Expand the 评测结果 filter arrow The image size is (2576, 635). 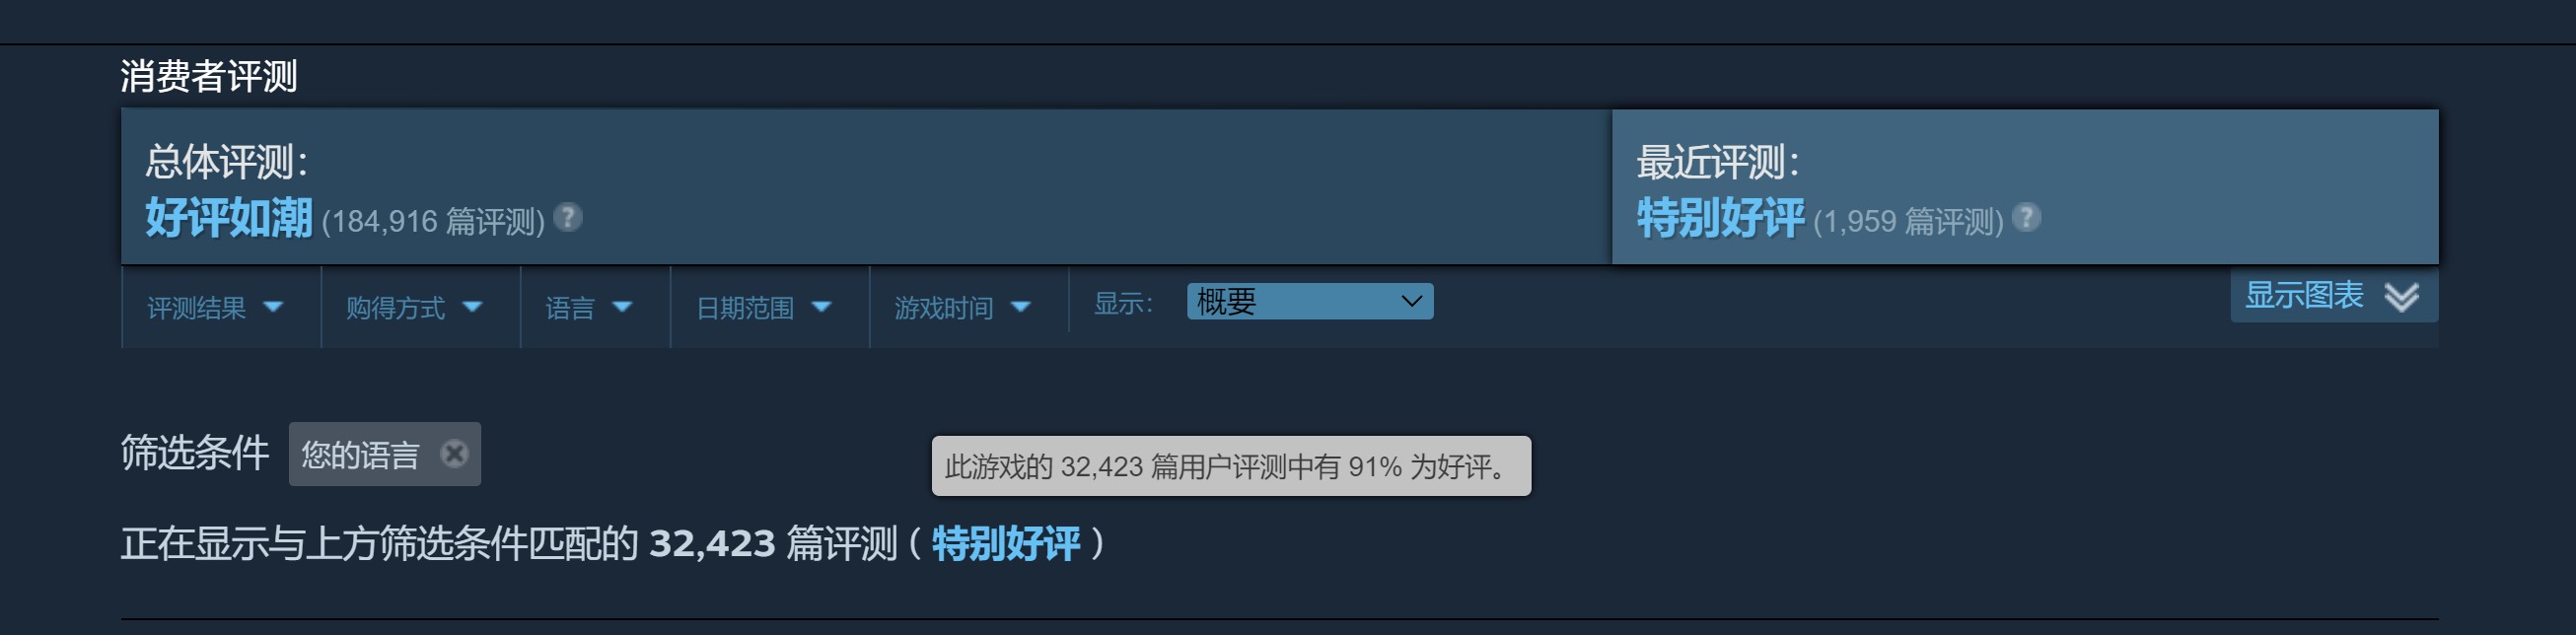[x=273, y=307]
